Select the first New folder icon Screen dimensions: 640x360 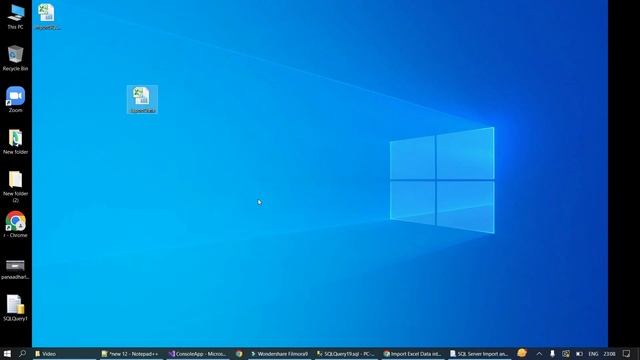pyautogui.click(x=16, y=142)
